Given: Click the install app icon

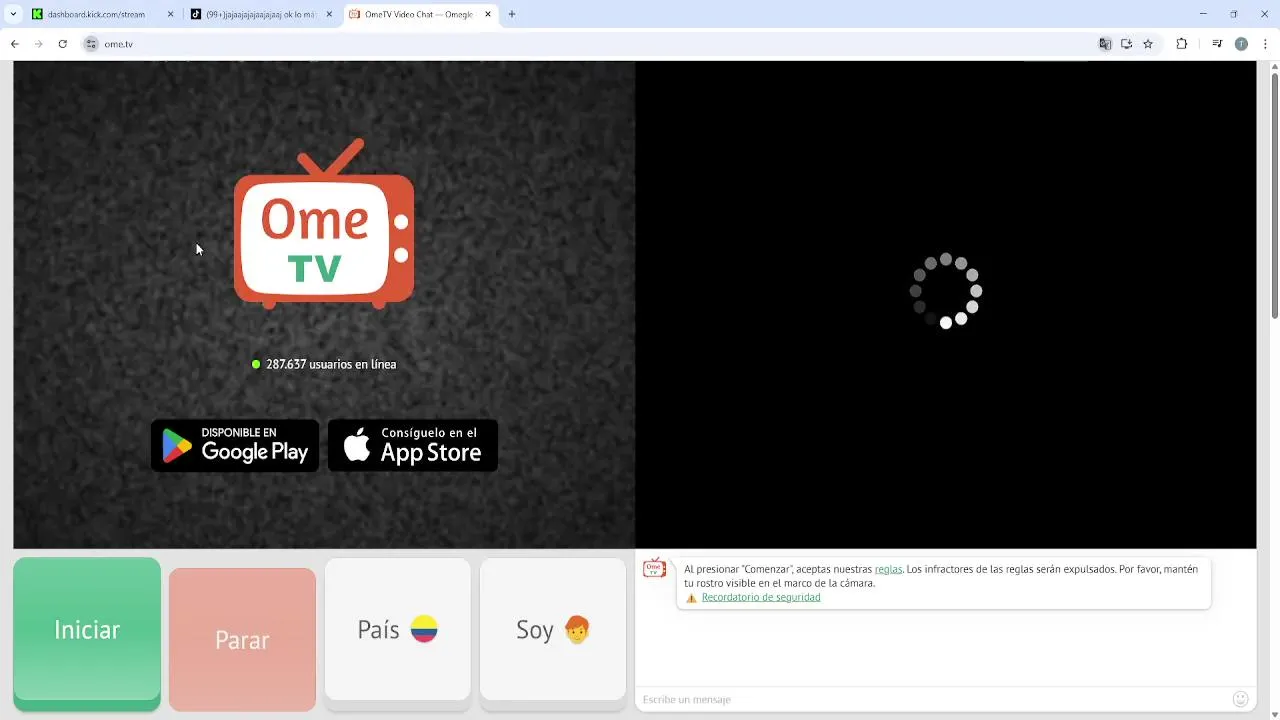Looking at the screenshot, I should coord(1126,44).
